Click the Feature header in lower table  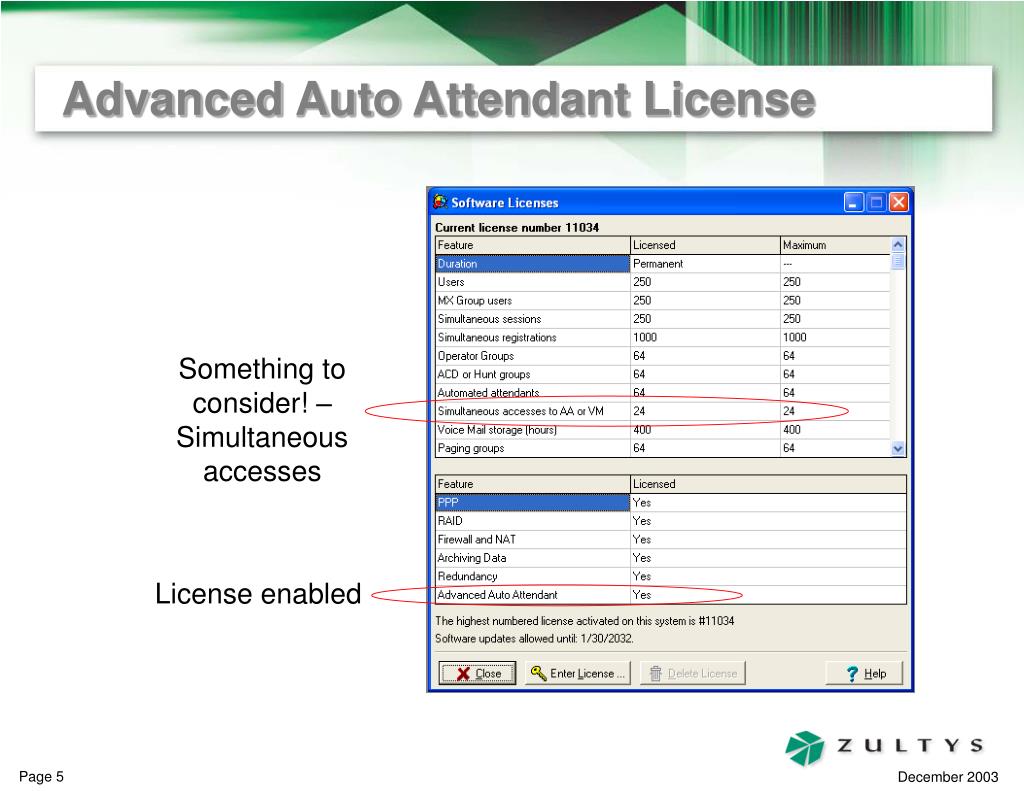point(532,484)
